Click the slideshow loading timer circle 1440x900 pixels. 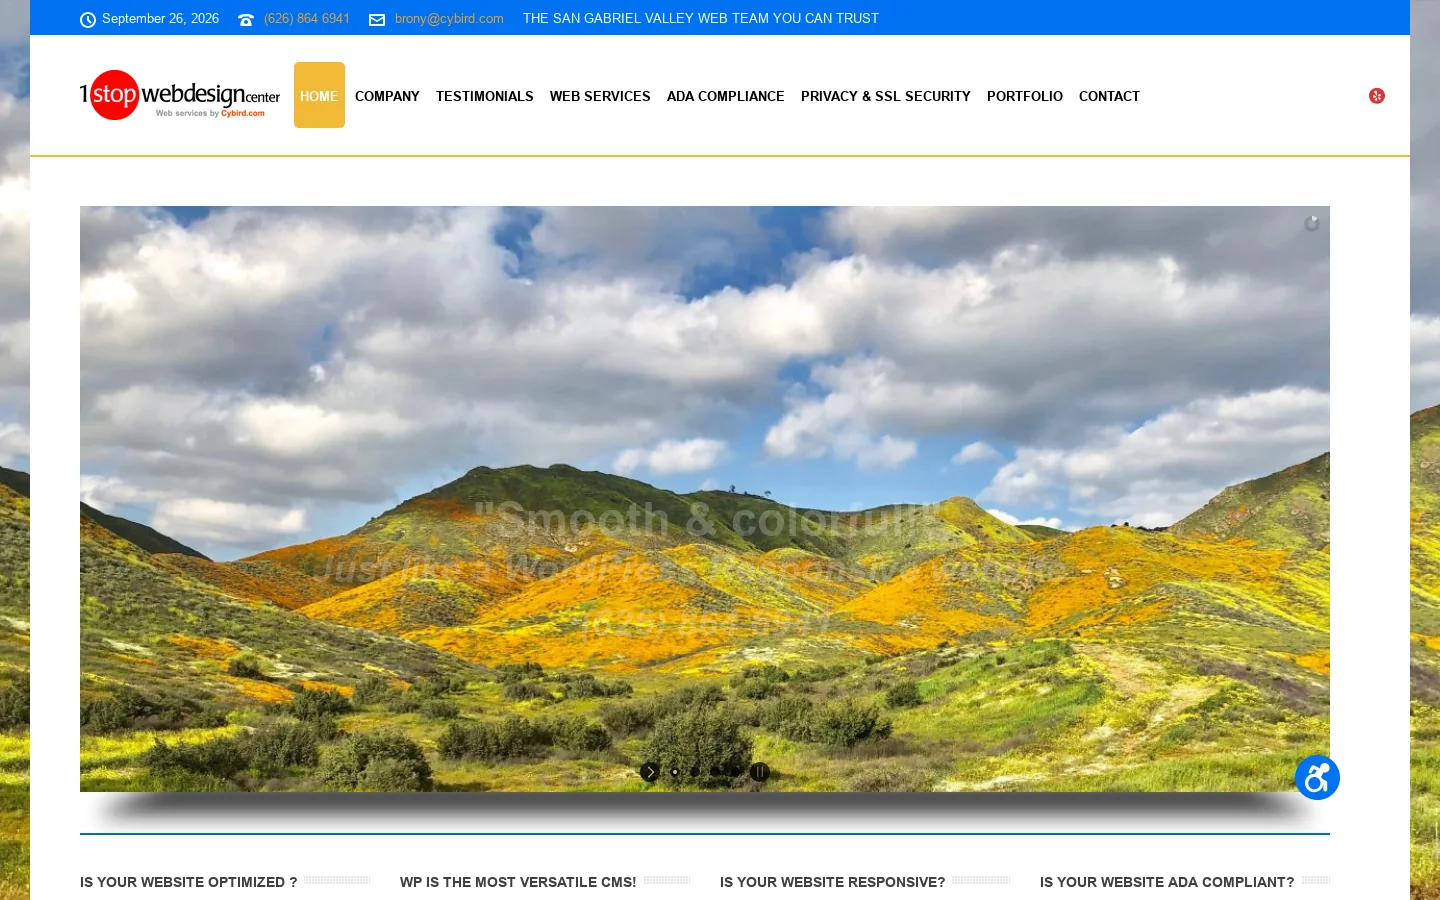[x=1312, y=224]
